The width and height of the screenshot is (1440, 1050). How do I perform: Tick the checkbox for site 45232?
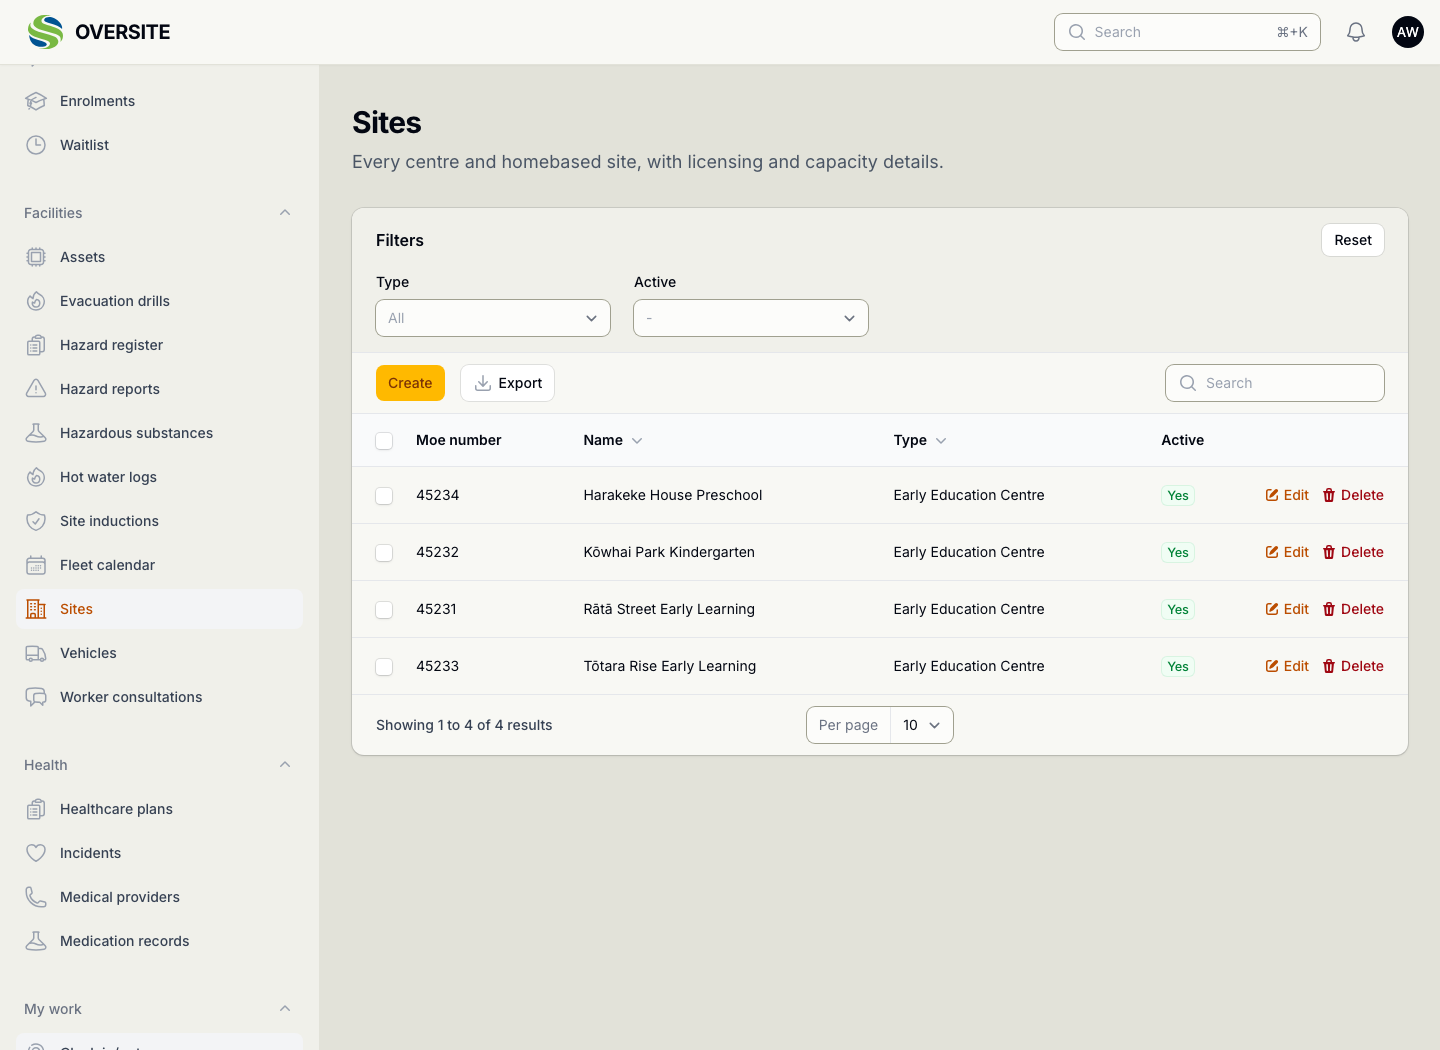tap(384, 553)
